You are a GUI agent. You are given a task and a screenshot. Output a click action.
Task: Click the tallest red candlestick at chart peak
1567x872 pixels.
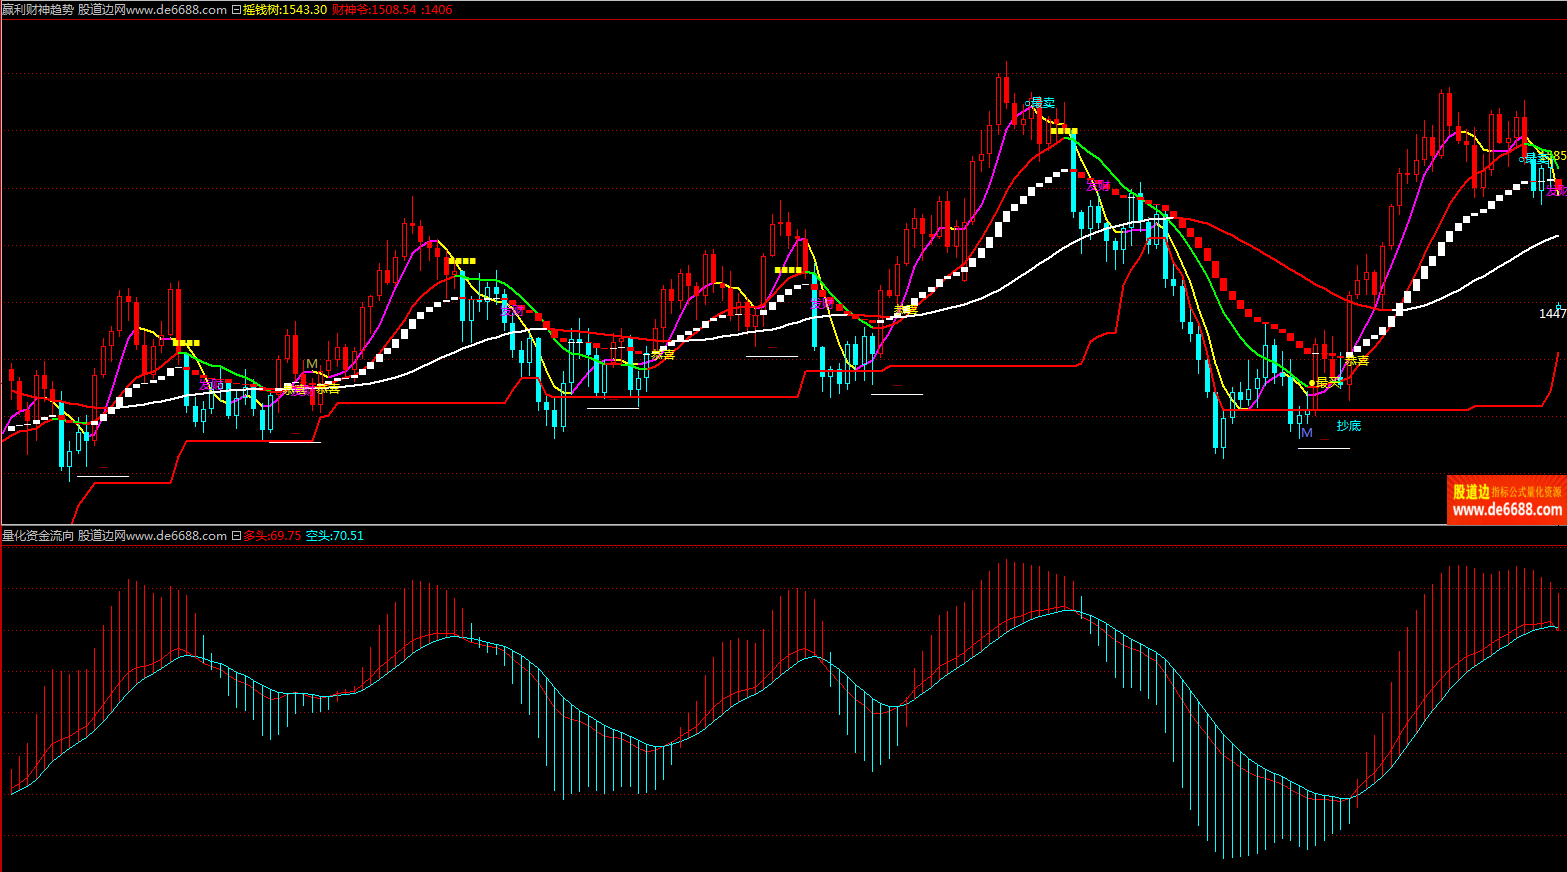point(1005,95)
